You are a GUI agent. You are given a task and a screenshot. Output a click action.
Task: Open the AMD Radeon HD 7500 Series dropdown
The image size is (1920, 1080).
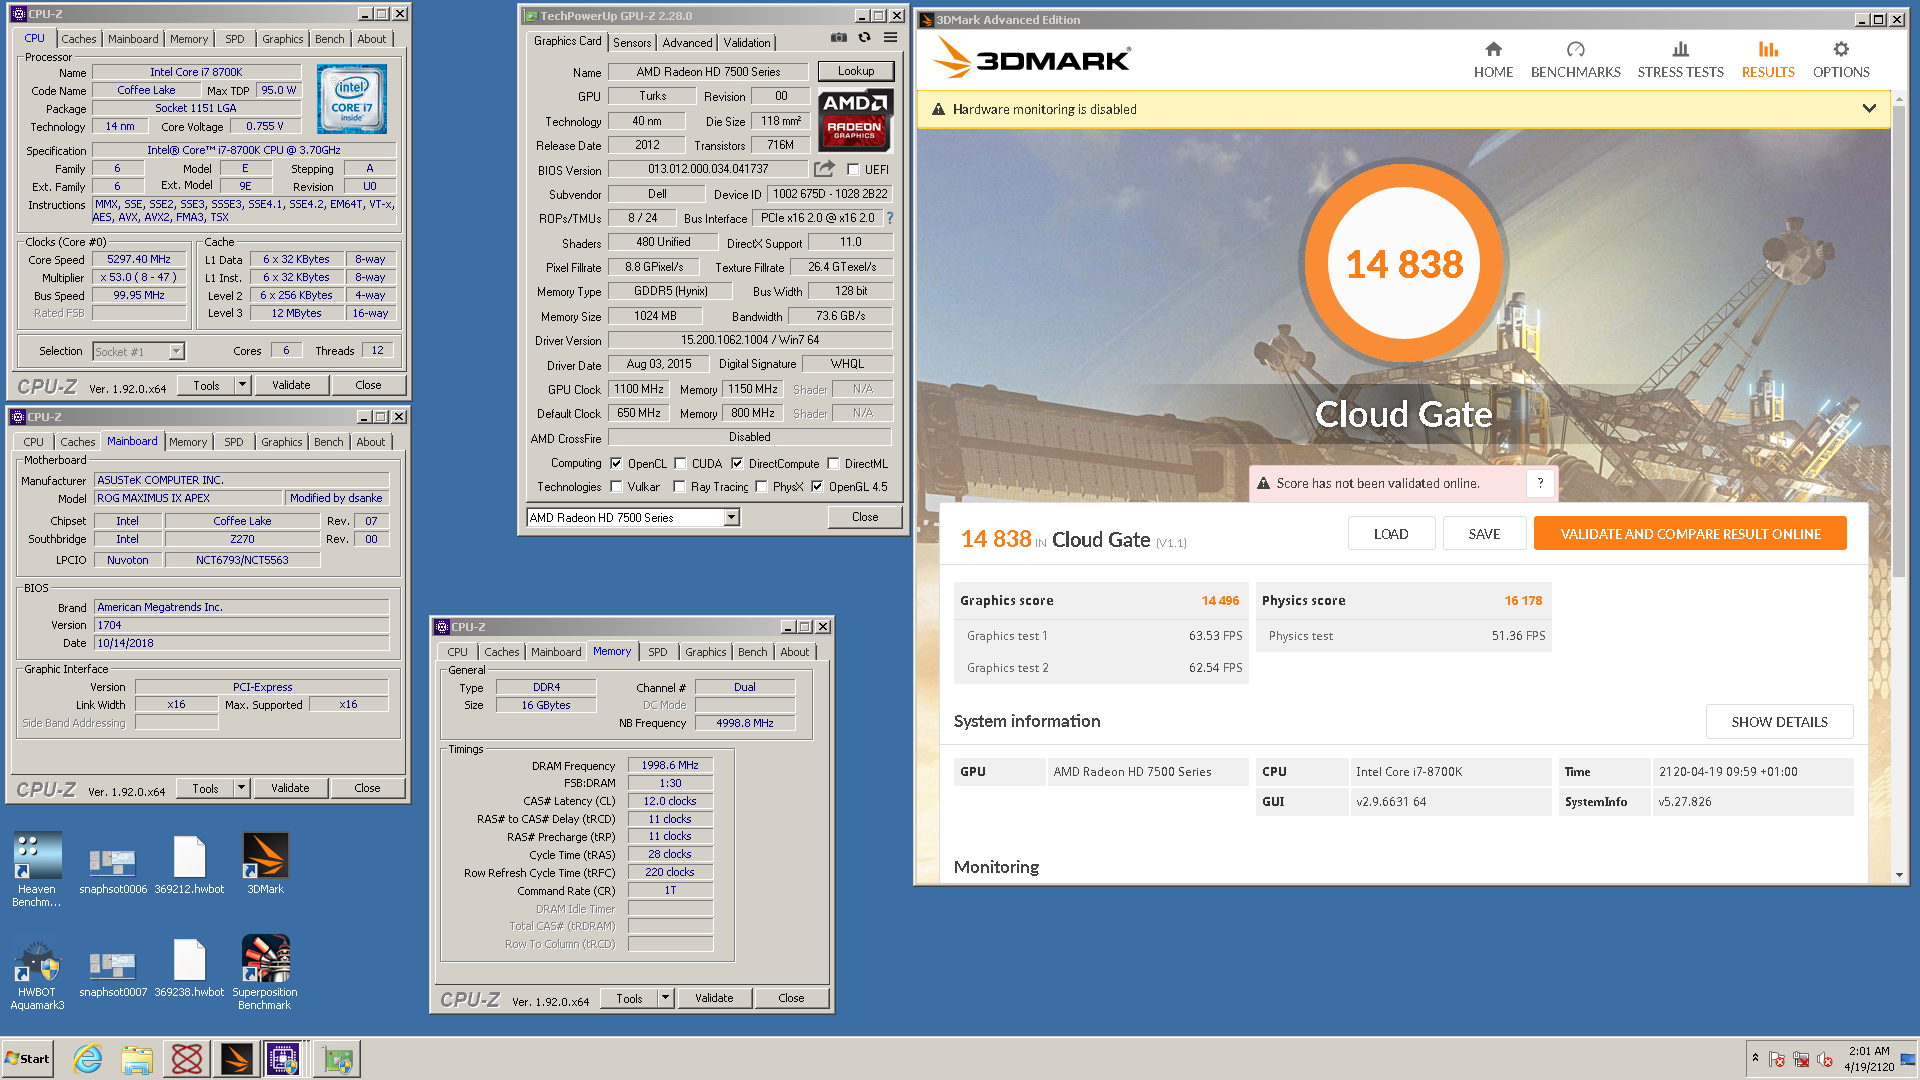[732, 517]
